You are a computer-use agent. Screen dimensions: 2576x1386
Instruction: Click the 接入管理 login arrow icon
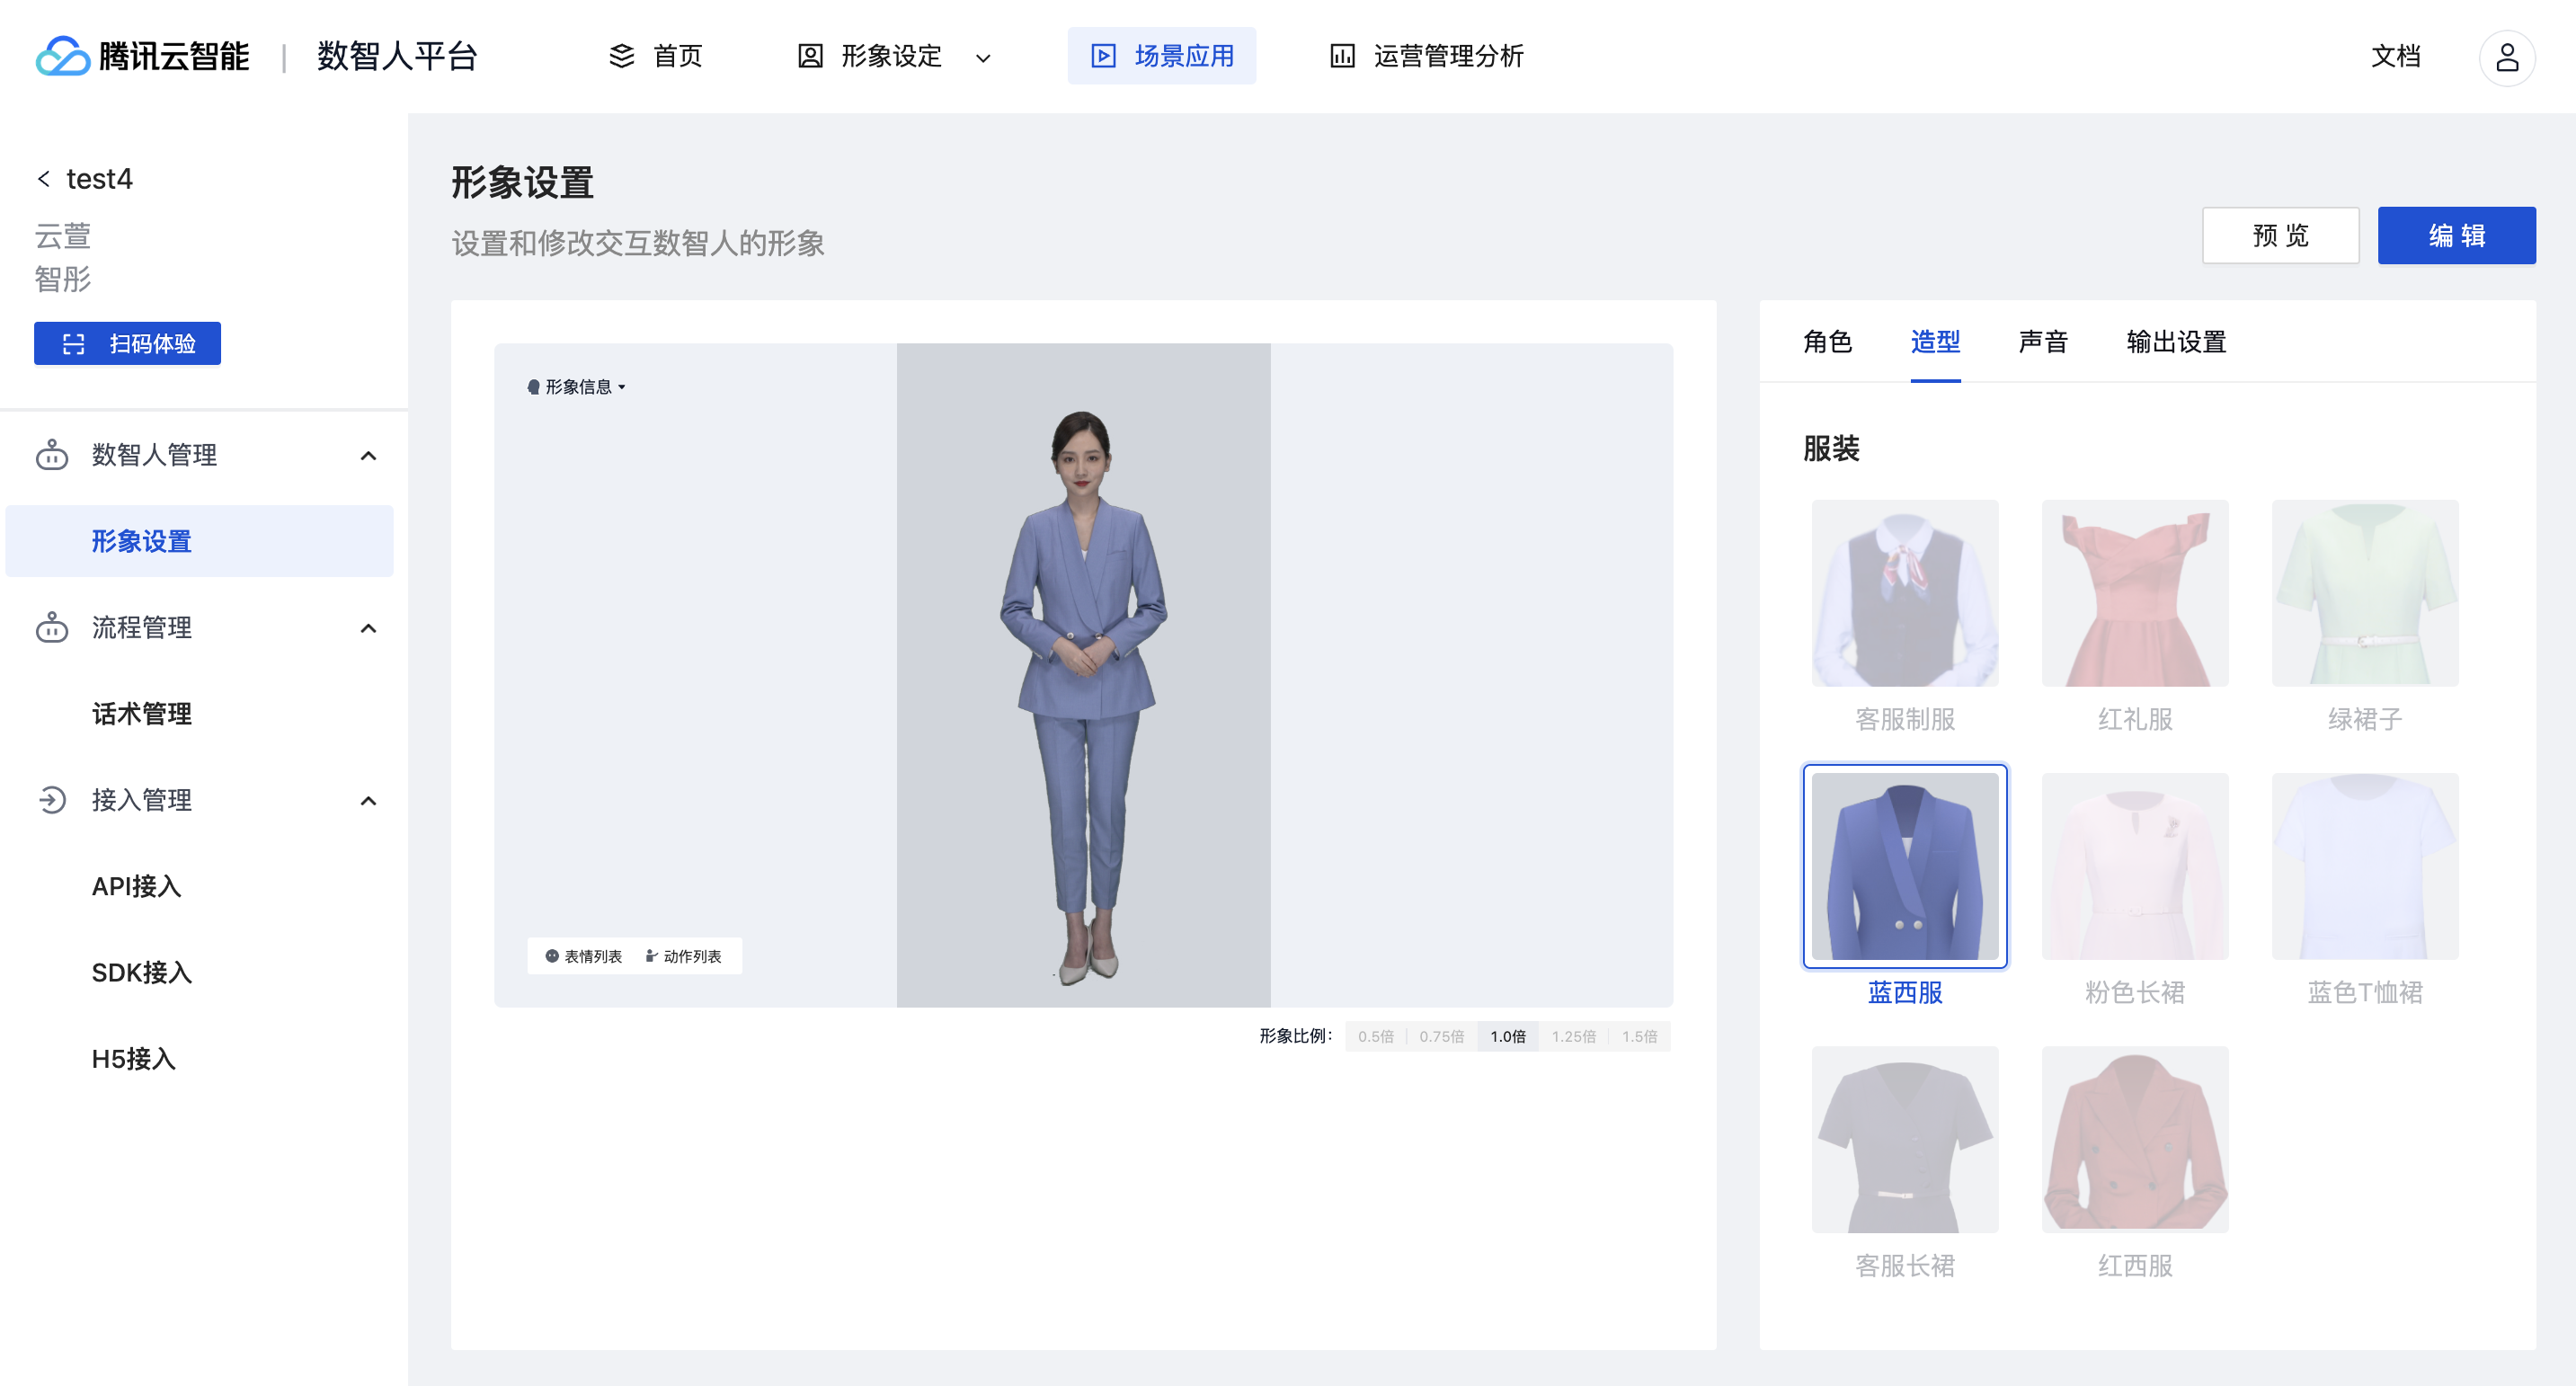[x=52, y=800]
